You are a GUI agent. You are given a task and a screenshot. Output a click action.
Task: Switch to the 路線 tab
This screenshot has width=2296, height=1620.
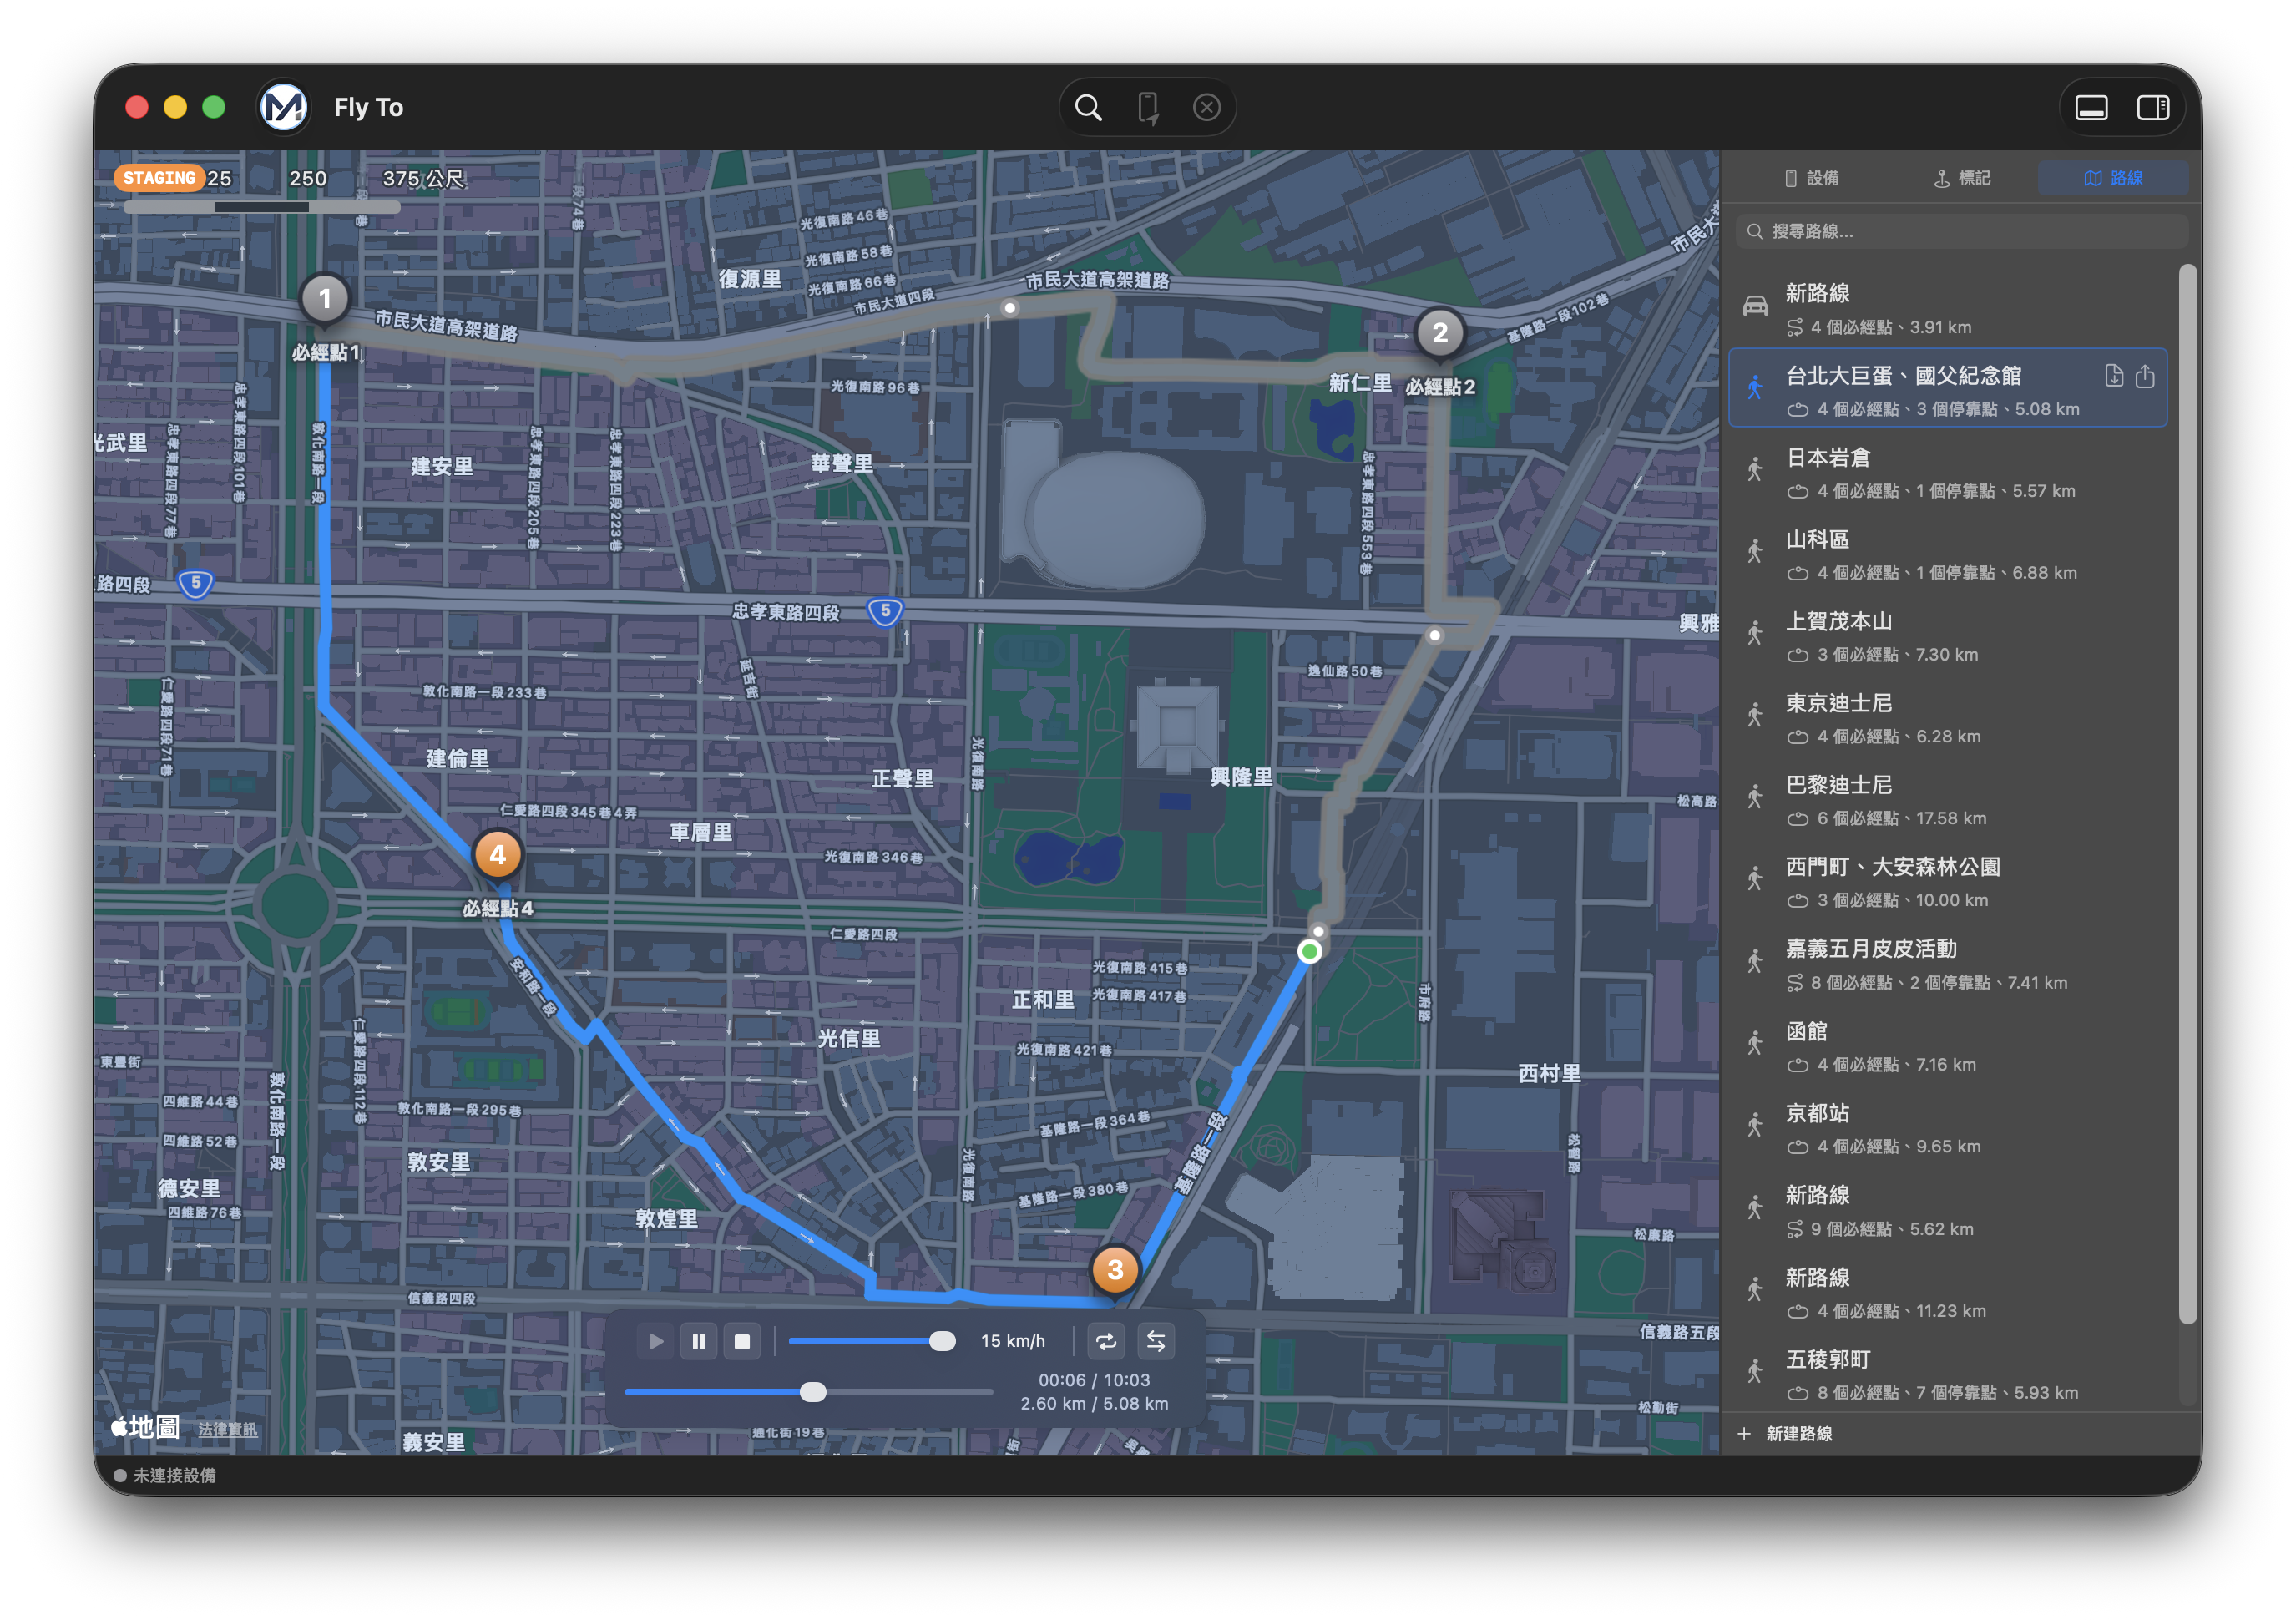pyautogui.click(x=2113, y=178)
